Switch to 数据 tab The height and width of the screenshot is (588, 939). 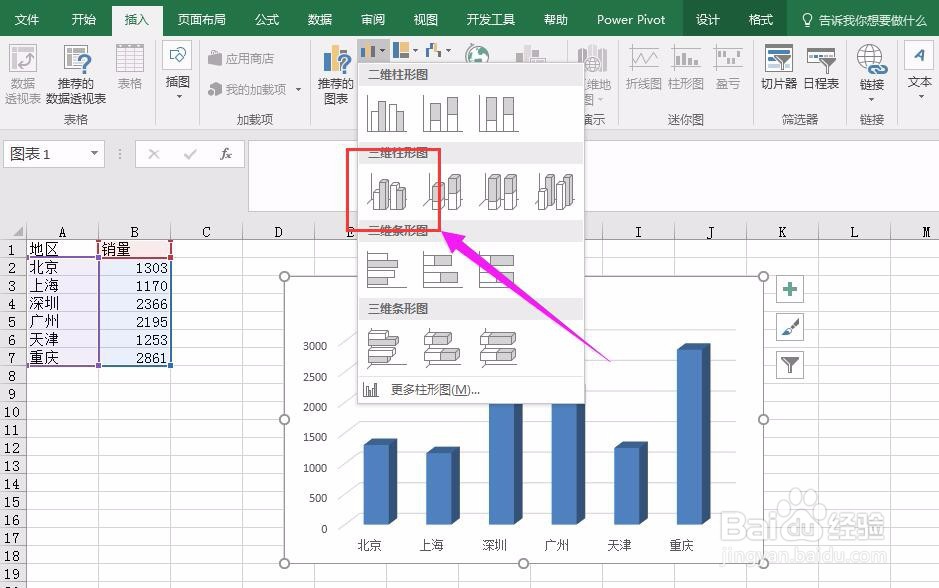pos(320,20)
